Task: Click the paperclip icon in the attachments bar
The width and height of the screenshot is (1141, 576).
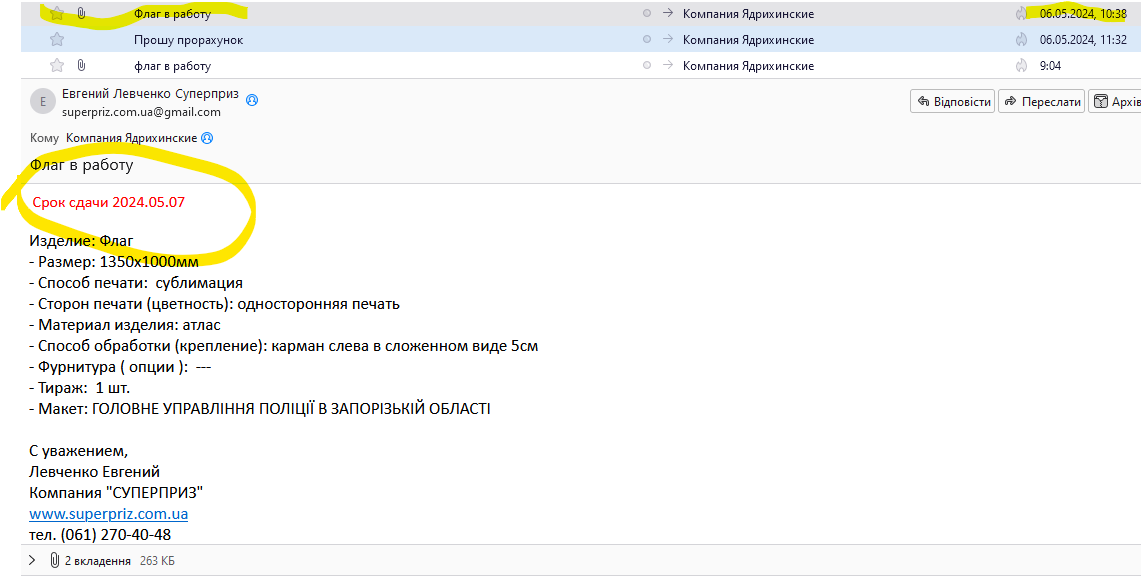Action: (x=53, y=561)
